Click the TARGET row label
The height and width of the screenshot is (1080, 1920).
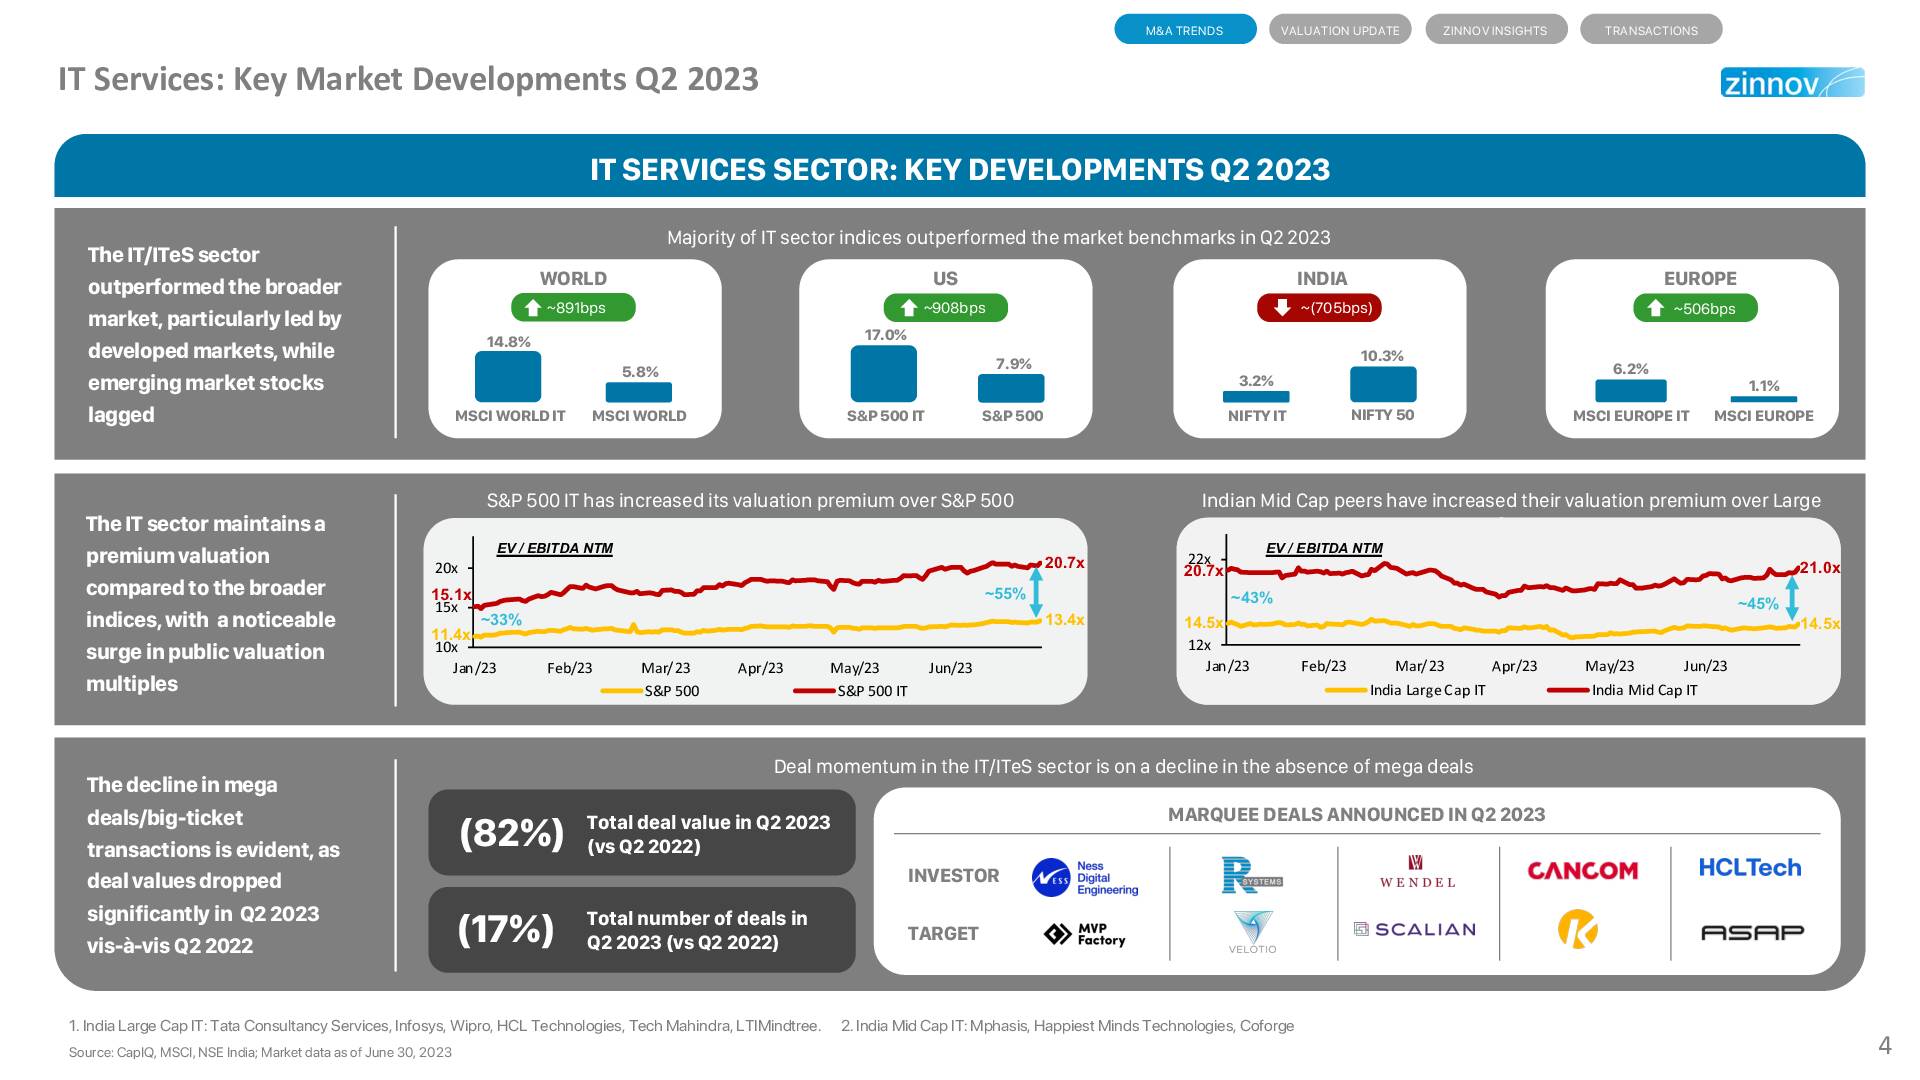pos(943,934)
